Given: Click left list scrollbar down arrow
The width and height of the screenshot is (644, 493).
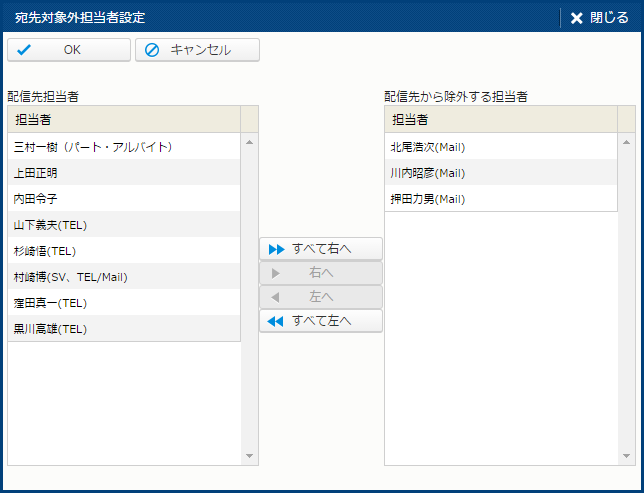Looking at the screenshot, I should tap(250, 457).
